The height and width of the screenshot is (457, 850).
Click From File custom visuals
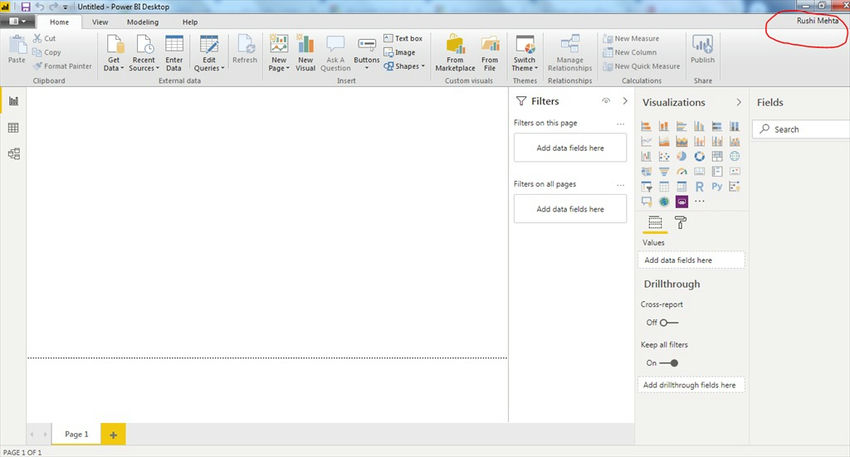pyautogui.click(x=490, y=53)
